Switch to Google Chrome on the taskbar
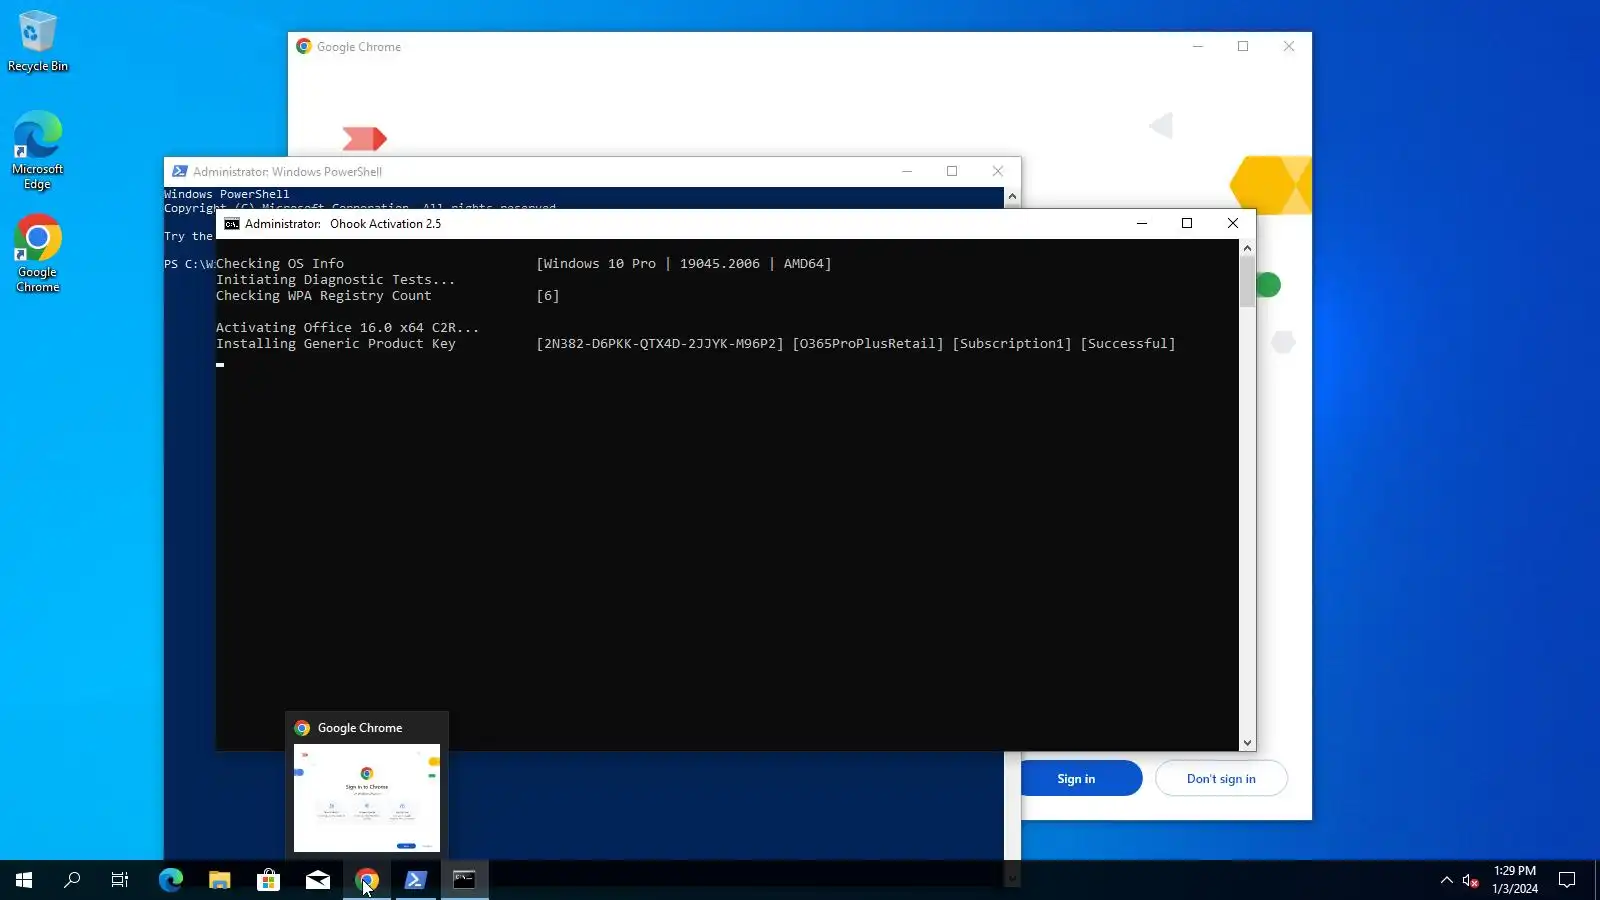1600x900 pixels. (367, 880)
